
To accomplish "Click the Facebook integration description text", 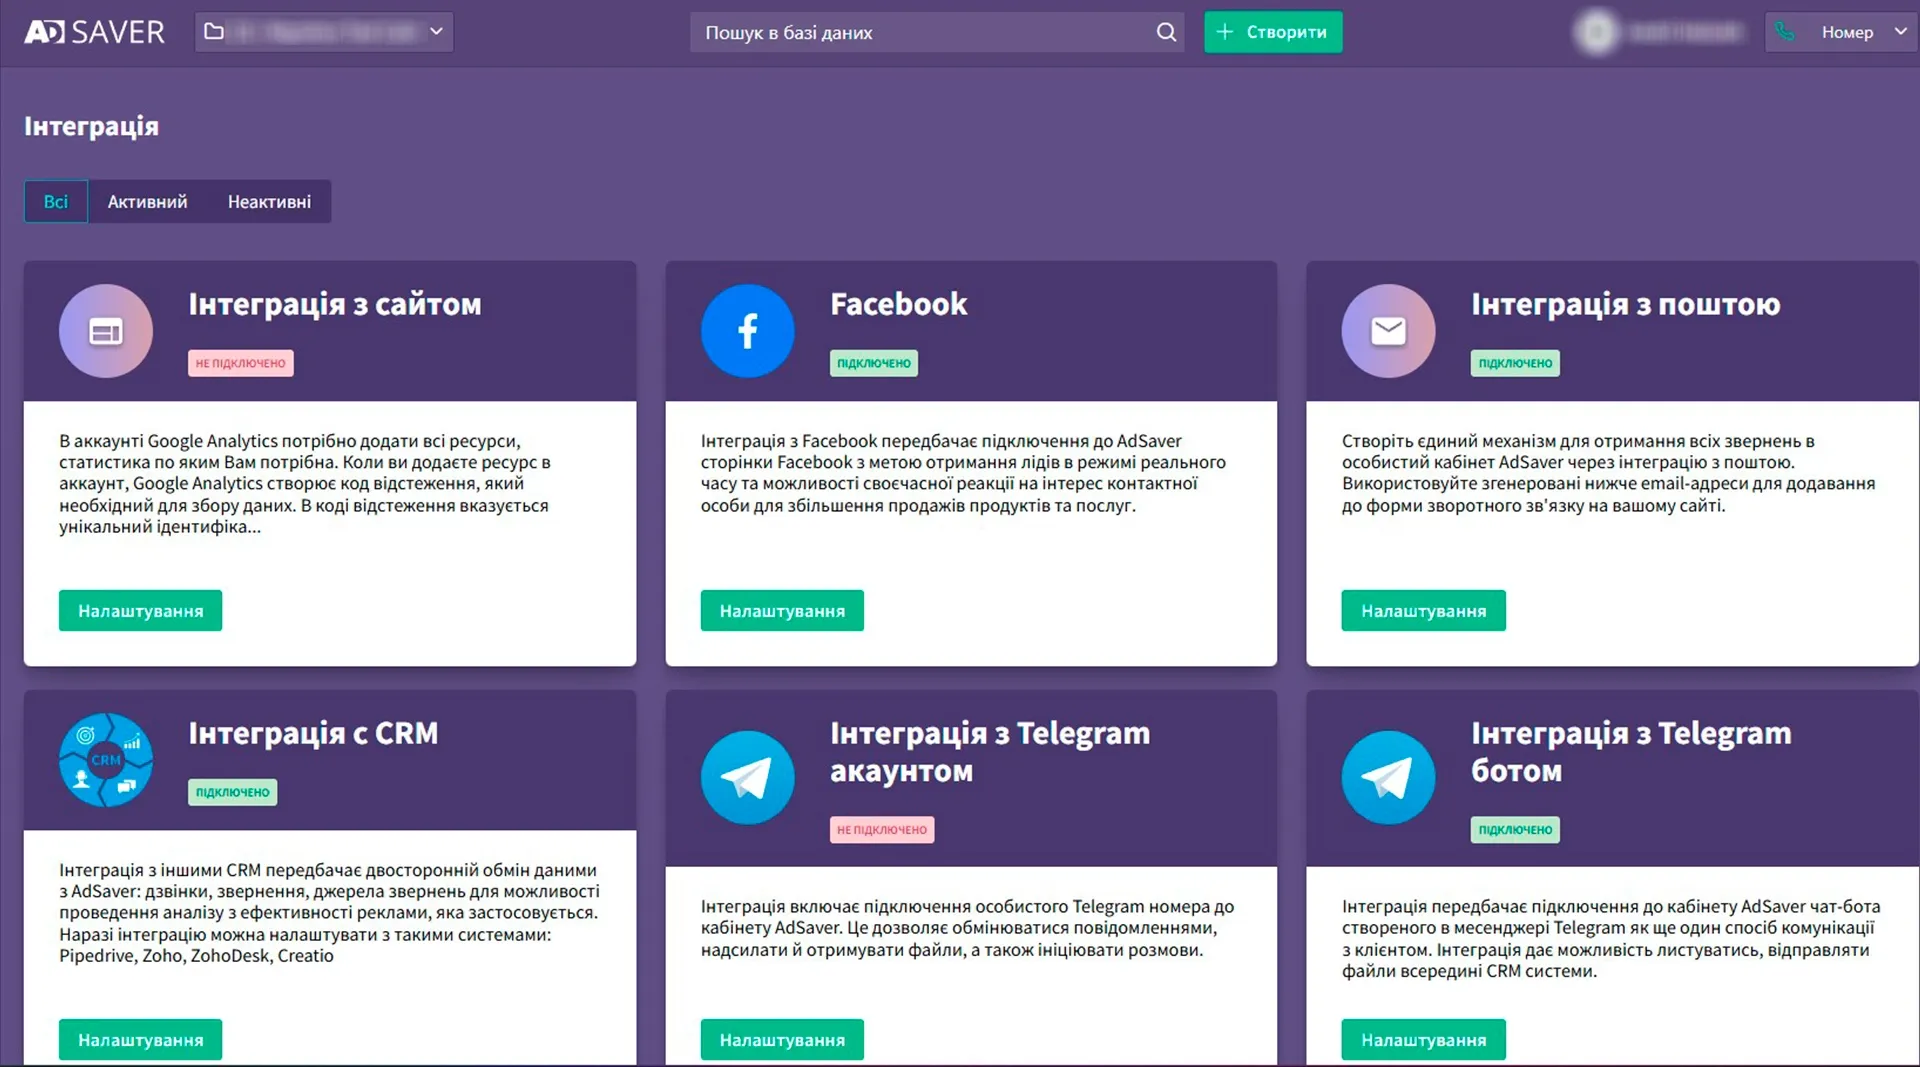I will point(963,473).
